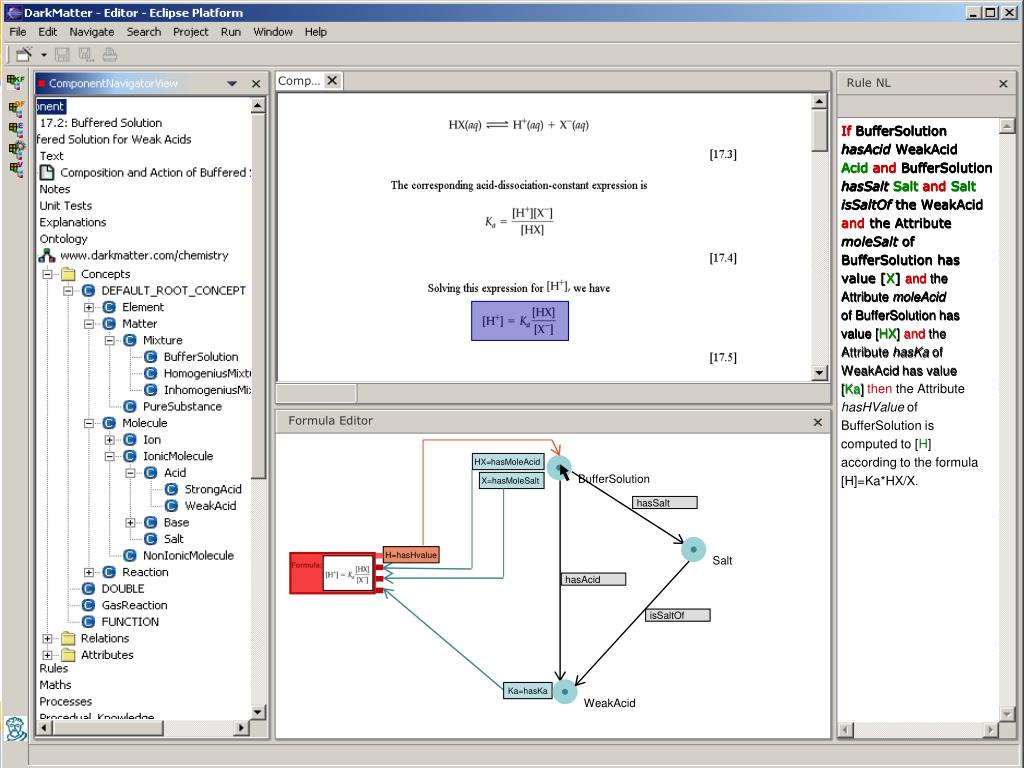The width and height of the screenshot is (1024, 768).
Task: Click the Attributes folder icon
Action: click(x=69, y=654)
